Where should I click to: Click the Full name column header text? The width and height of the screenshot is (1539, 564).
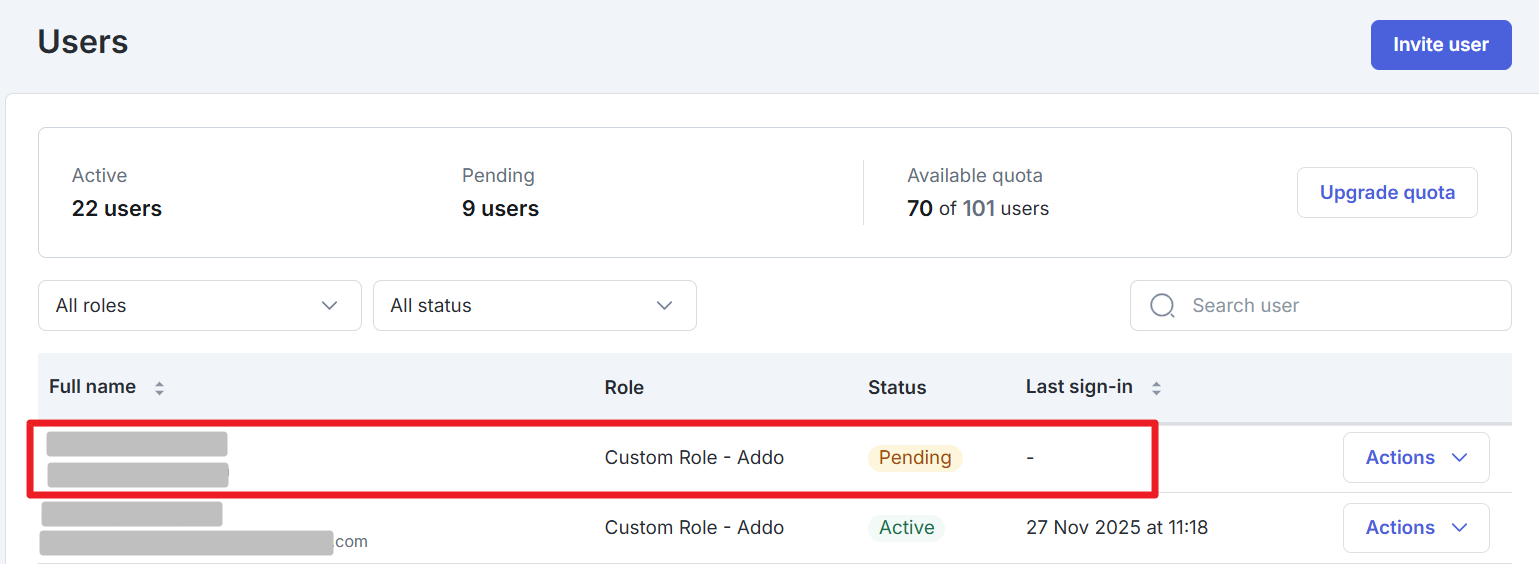tap(92, 387)
